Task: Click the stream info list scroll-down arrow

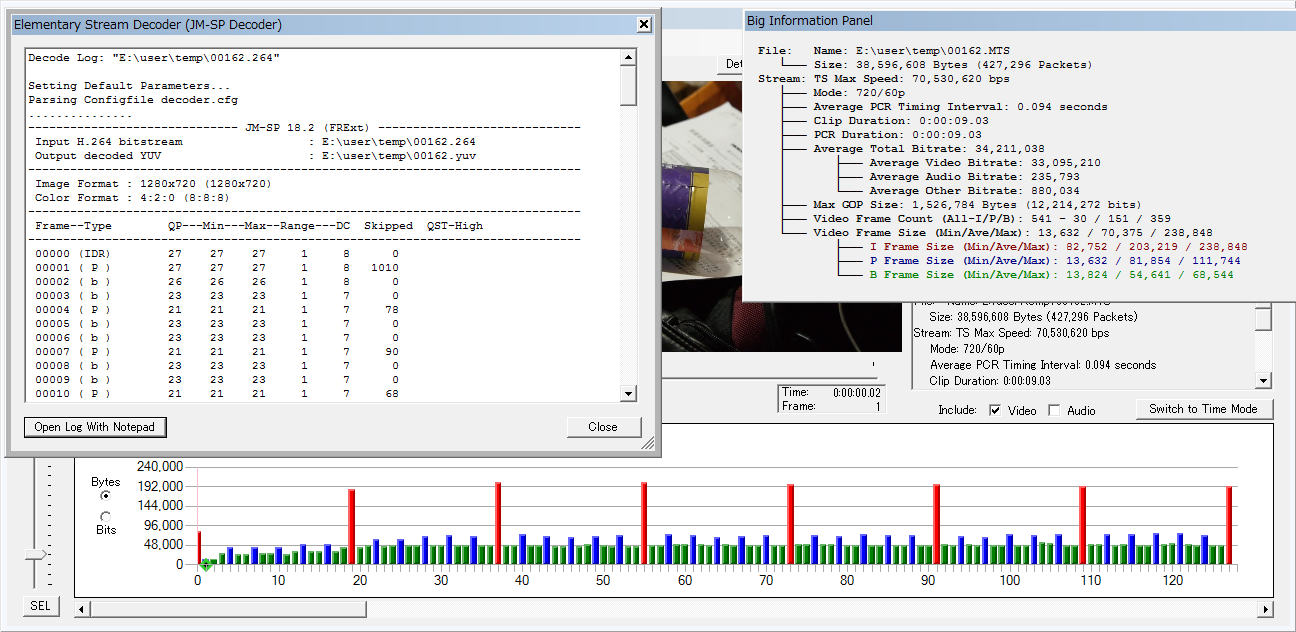Action: [1263, 381]
